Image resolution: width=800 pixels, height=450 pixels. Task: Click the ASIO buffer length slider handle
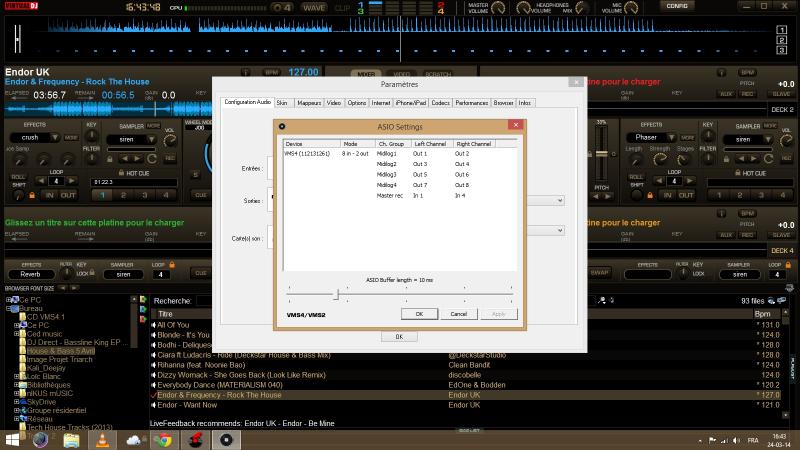(336, 294)
